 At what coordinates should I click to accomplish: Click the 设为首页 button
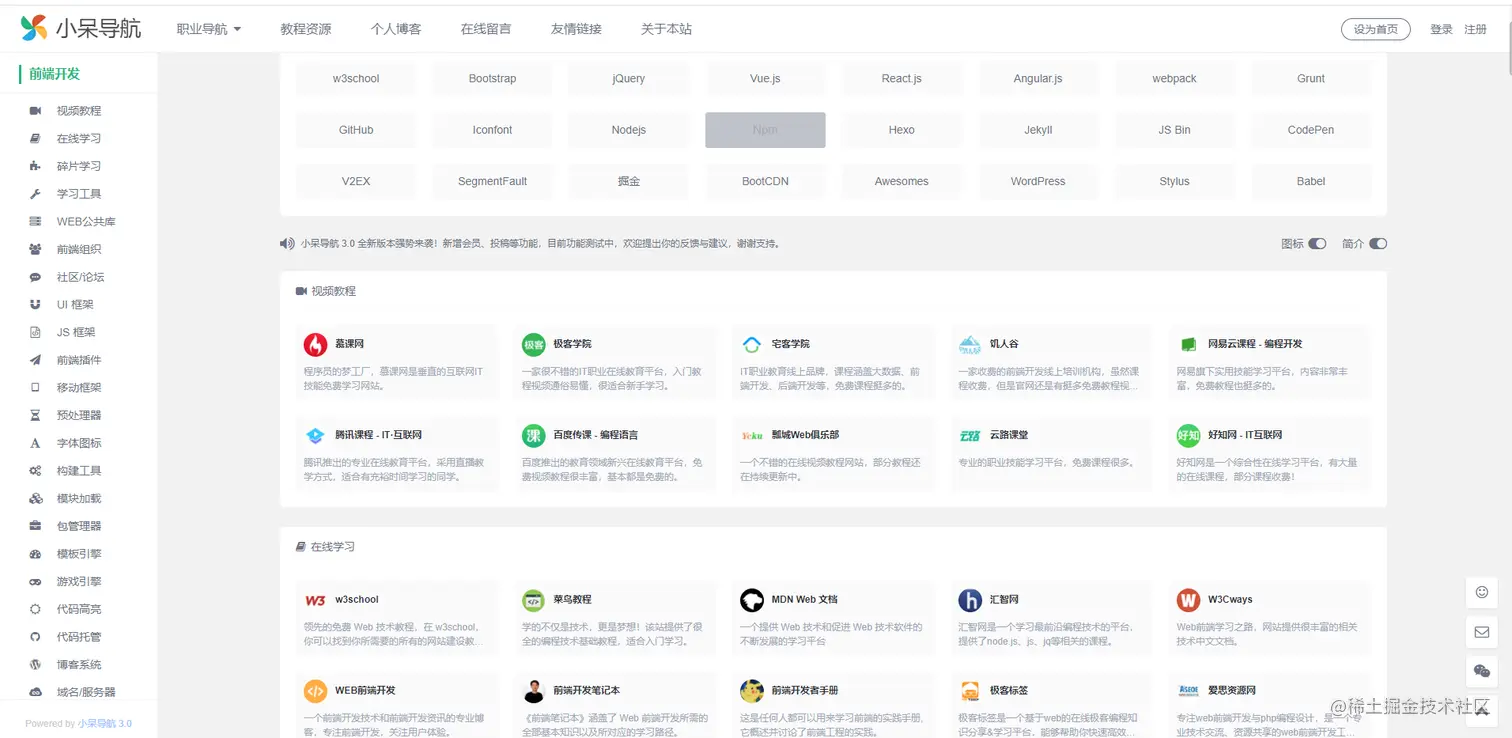point(1376,29)
